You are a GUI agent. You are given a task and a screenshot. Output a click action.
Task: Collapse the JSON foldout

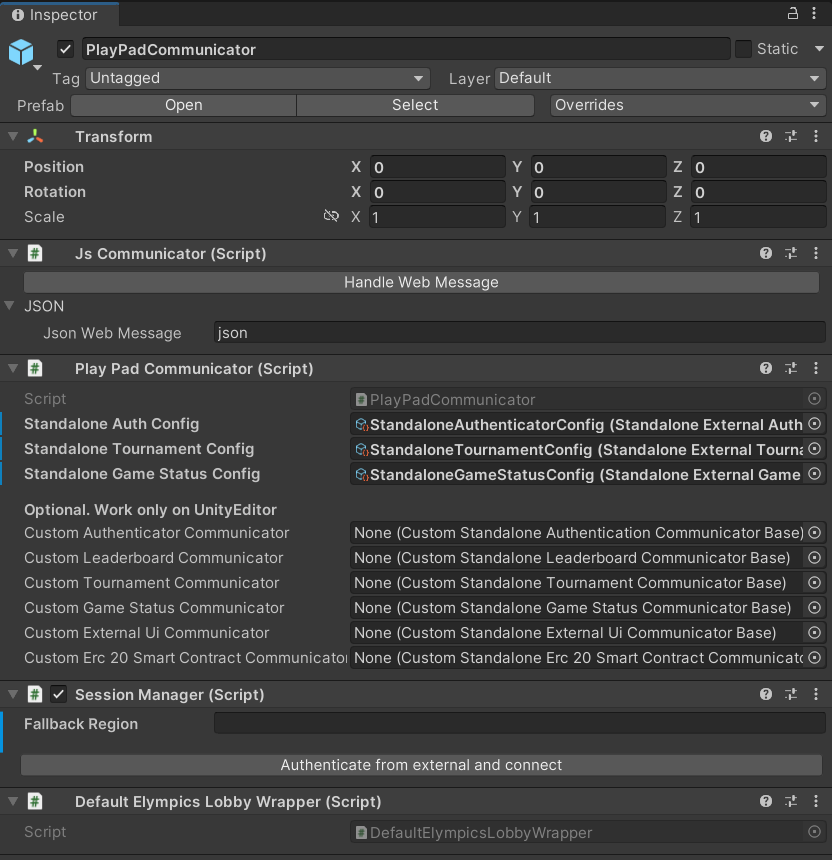point(9,305)
